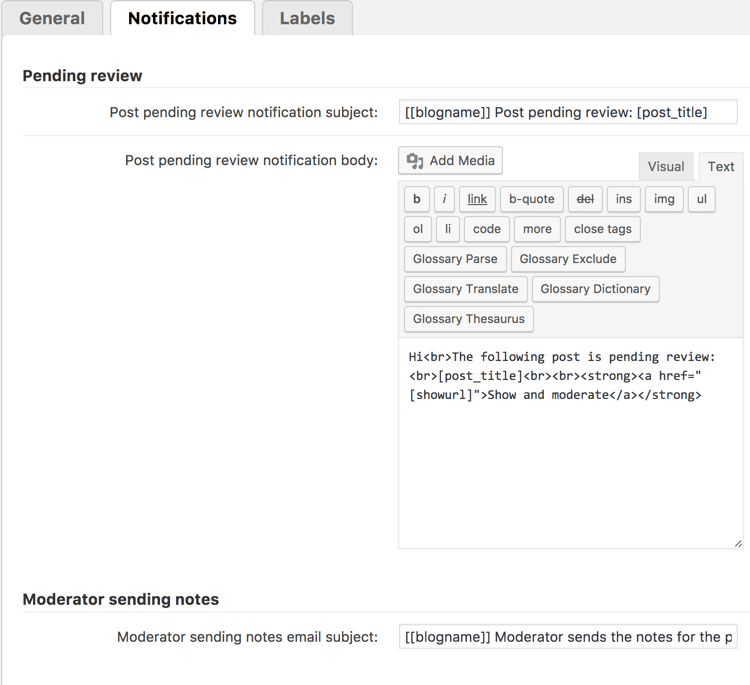Click the ins quicktag button
Viewport: 750px width, 685px height.
pyautogui.click(x=623, y=199)
